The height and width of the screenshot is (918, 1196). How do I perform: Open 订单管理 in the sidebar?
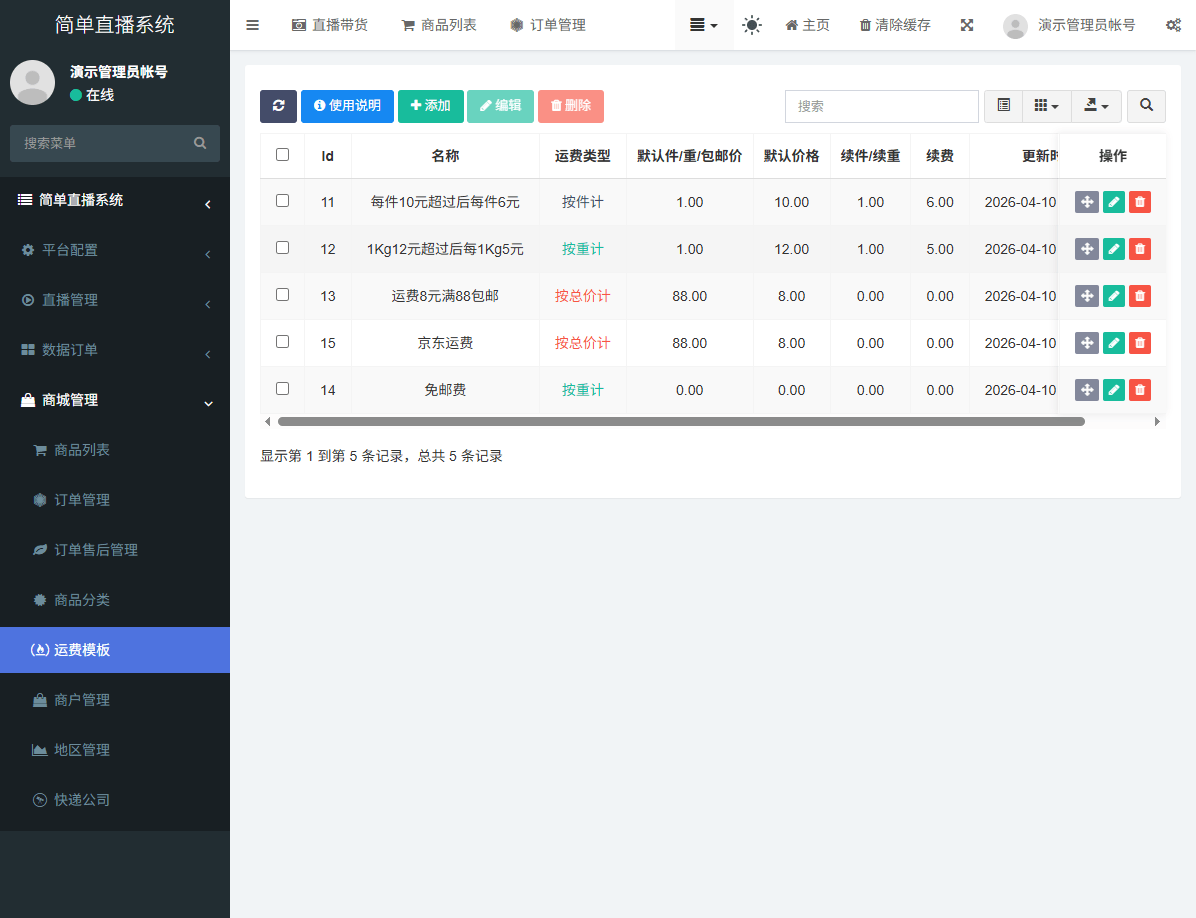pos(114,500)
